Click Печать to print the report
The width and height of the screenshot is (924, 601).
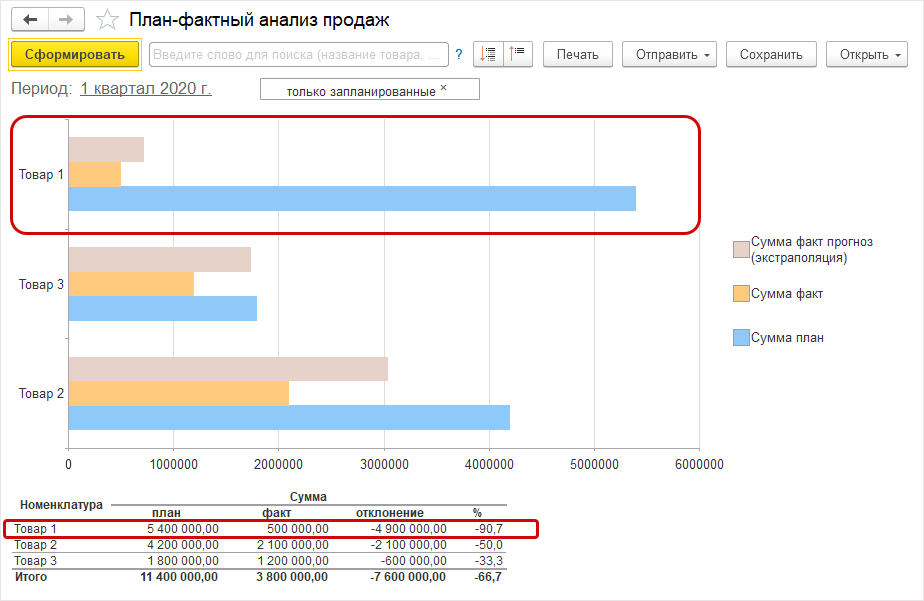(577, 55)
